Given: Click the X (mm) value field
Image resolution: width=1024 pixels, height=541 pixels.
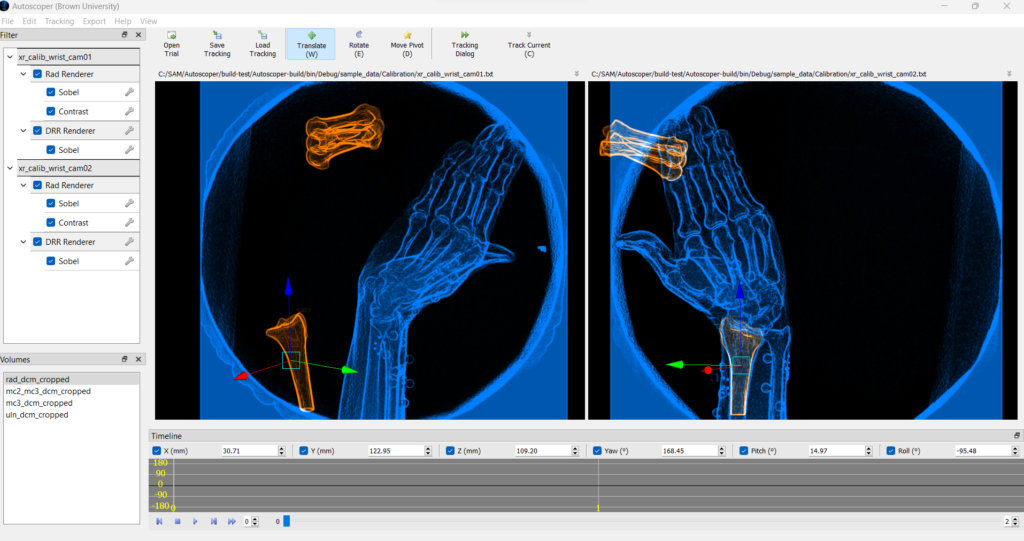Looking at the screenshot, I should pyautogui.click(x=249, y=451).
